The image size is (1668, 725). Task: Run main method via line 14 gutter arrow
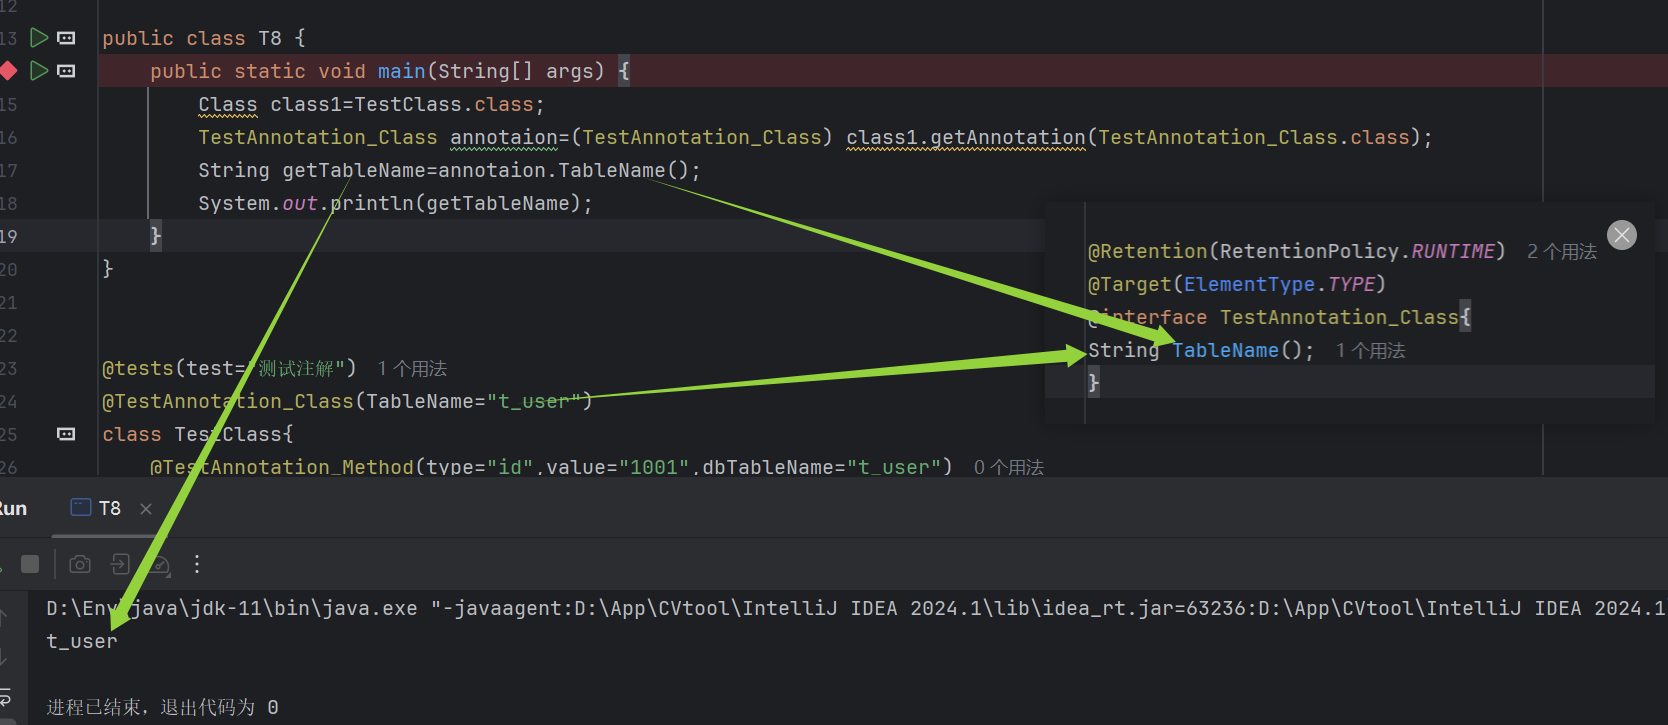point(39,71)
